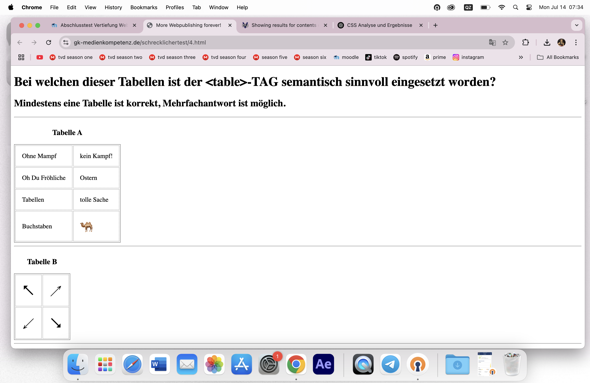Open the tvd season four bookmark
This screenshot has width=590, height=383.
coord(224,57)
